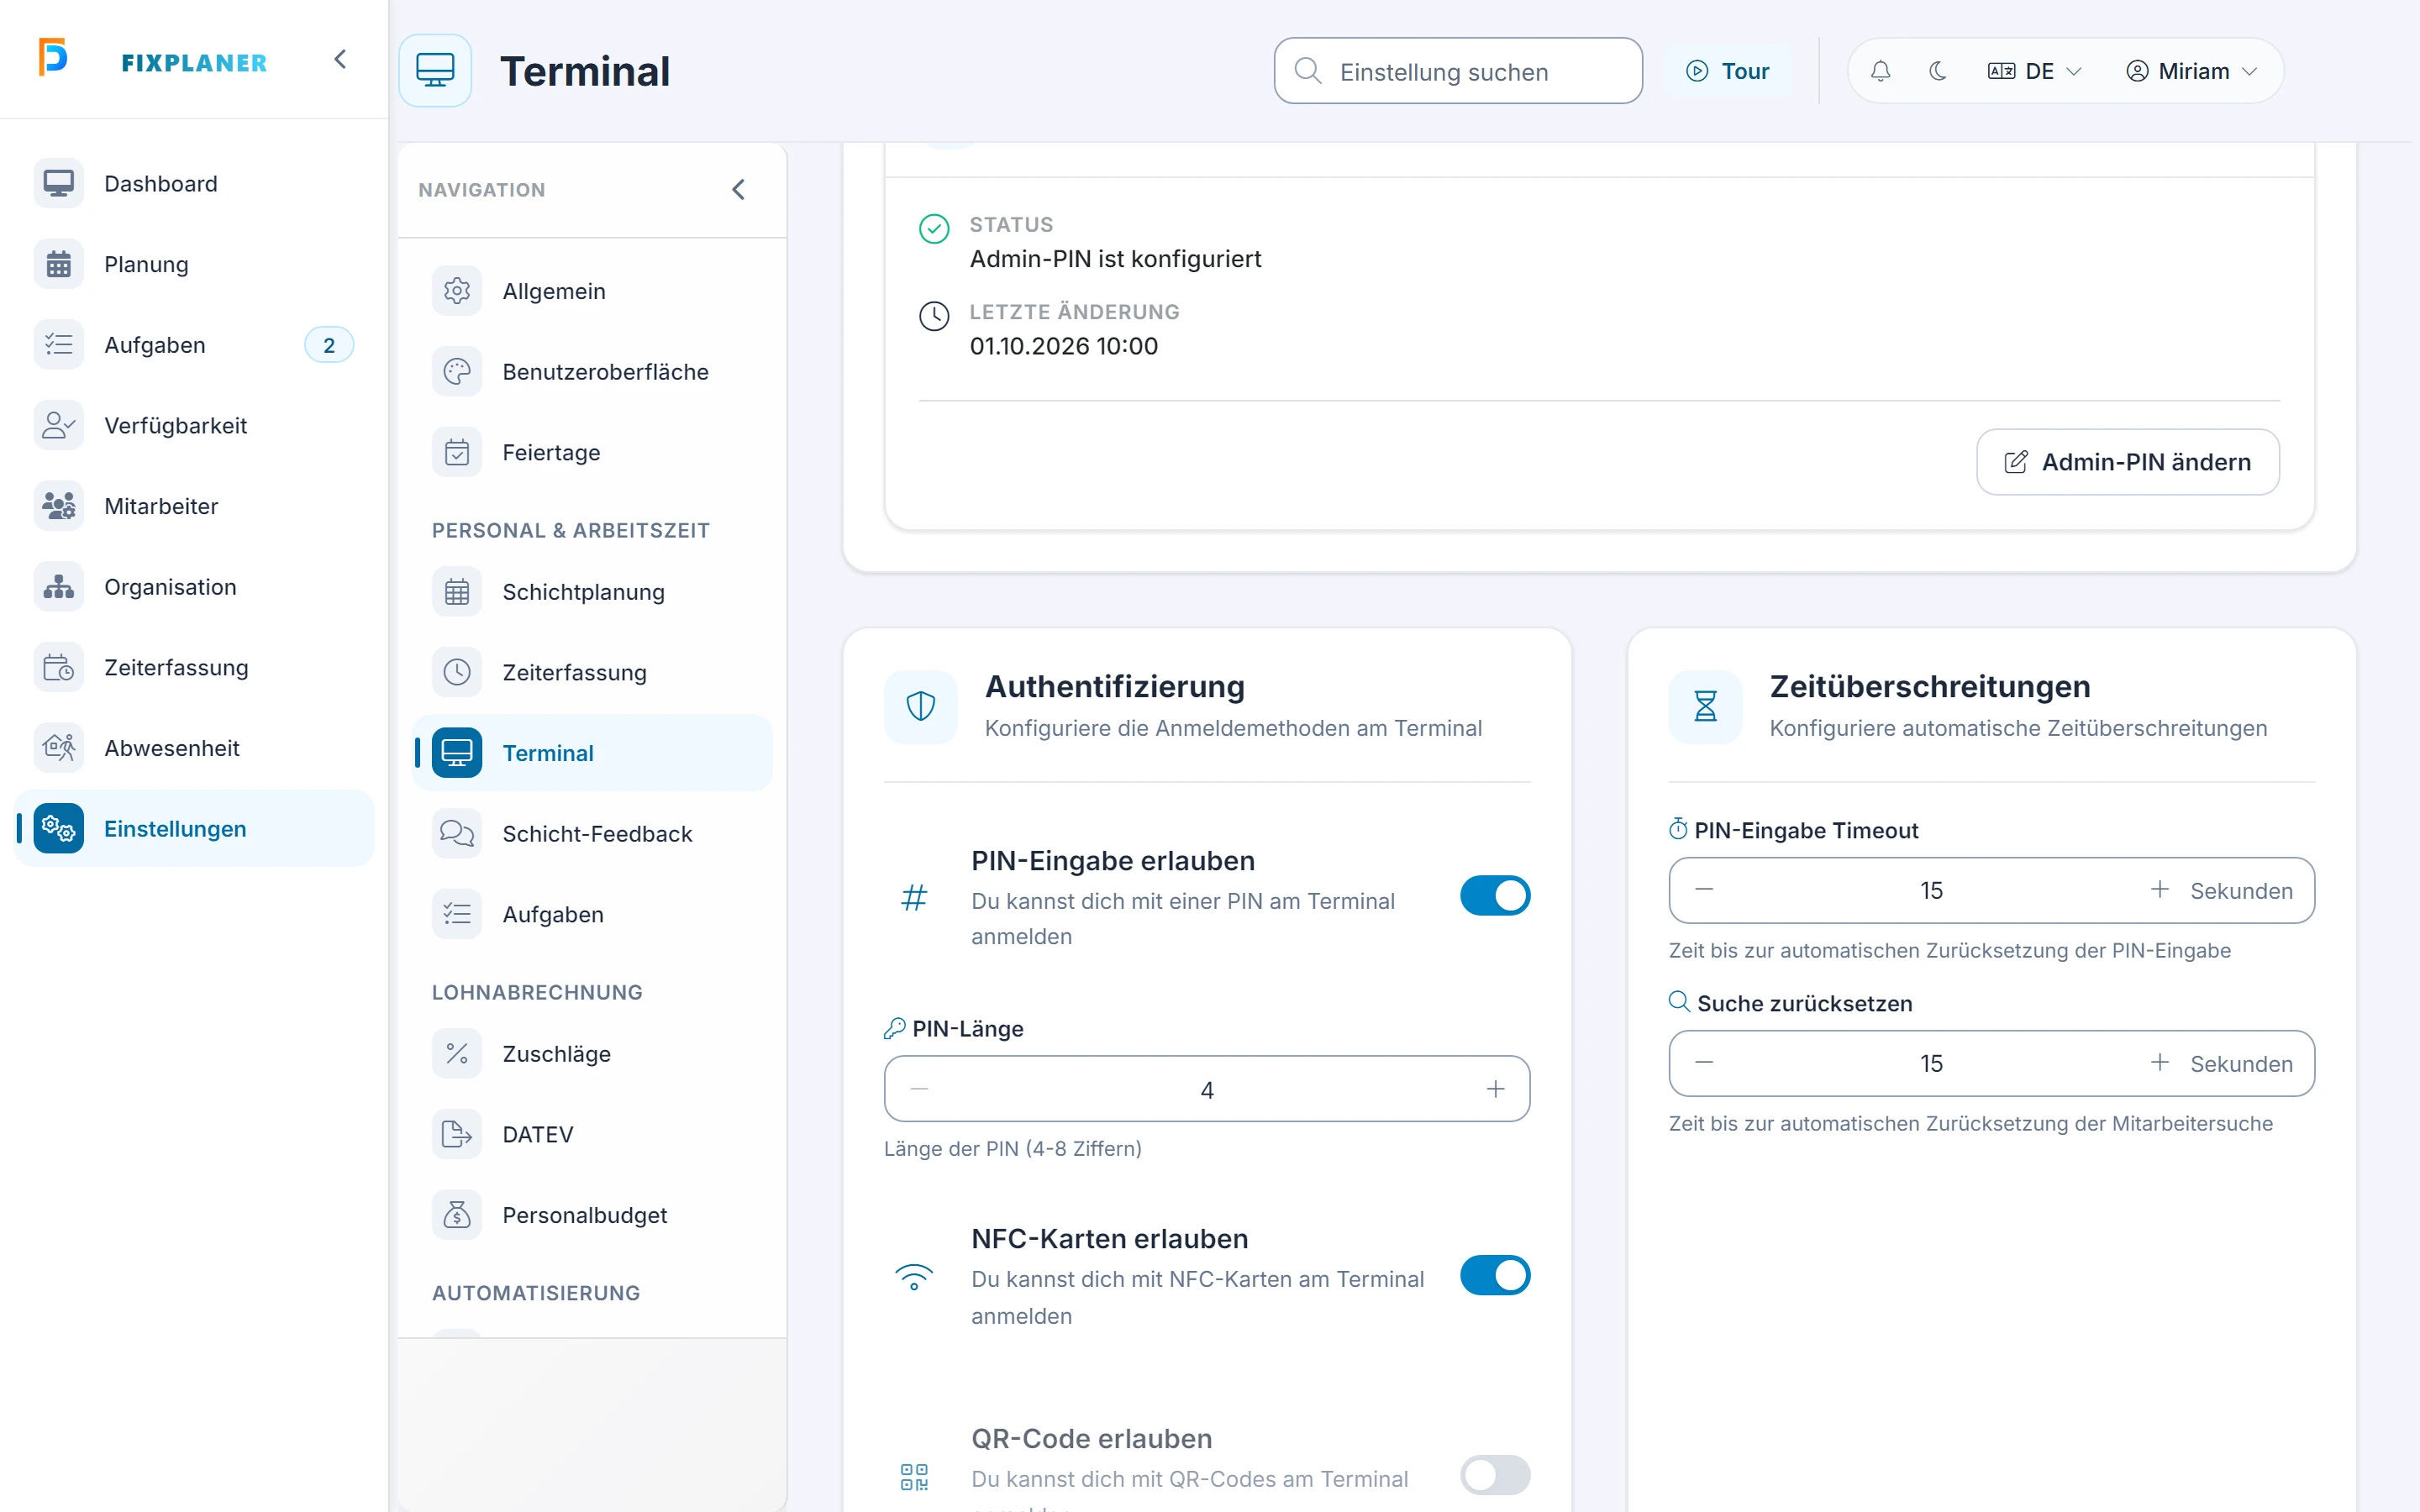Toggle NFC-Karten erlauben switch
The height and width of the screenshot is (1512, 2420).
pyautogui.click(x=1494, y=1275)
